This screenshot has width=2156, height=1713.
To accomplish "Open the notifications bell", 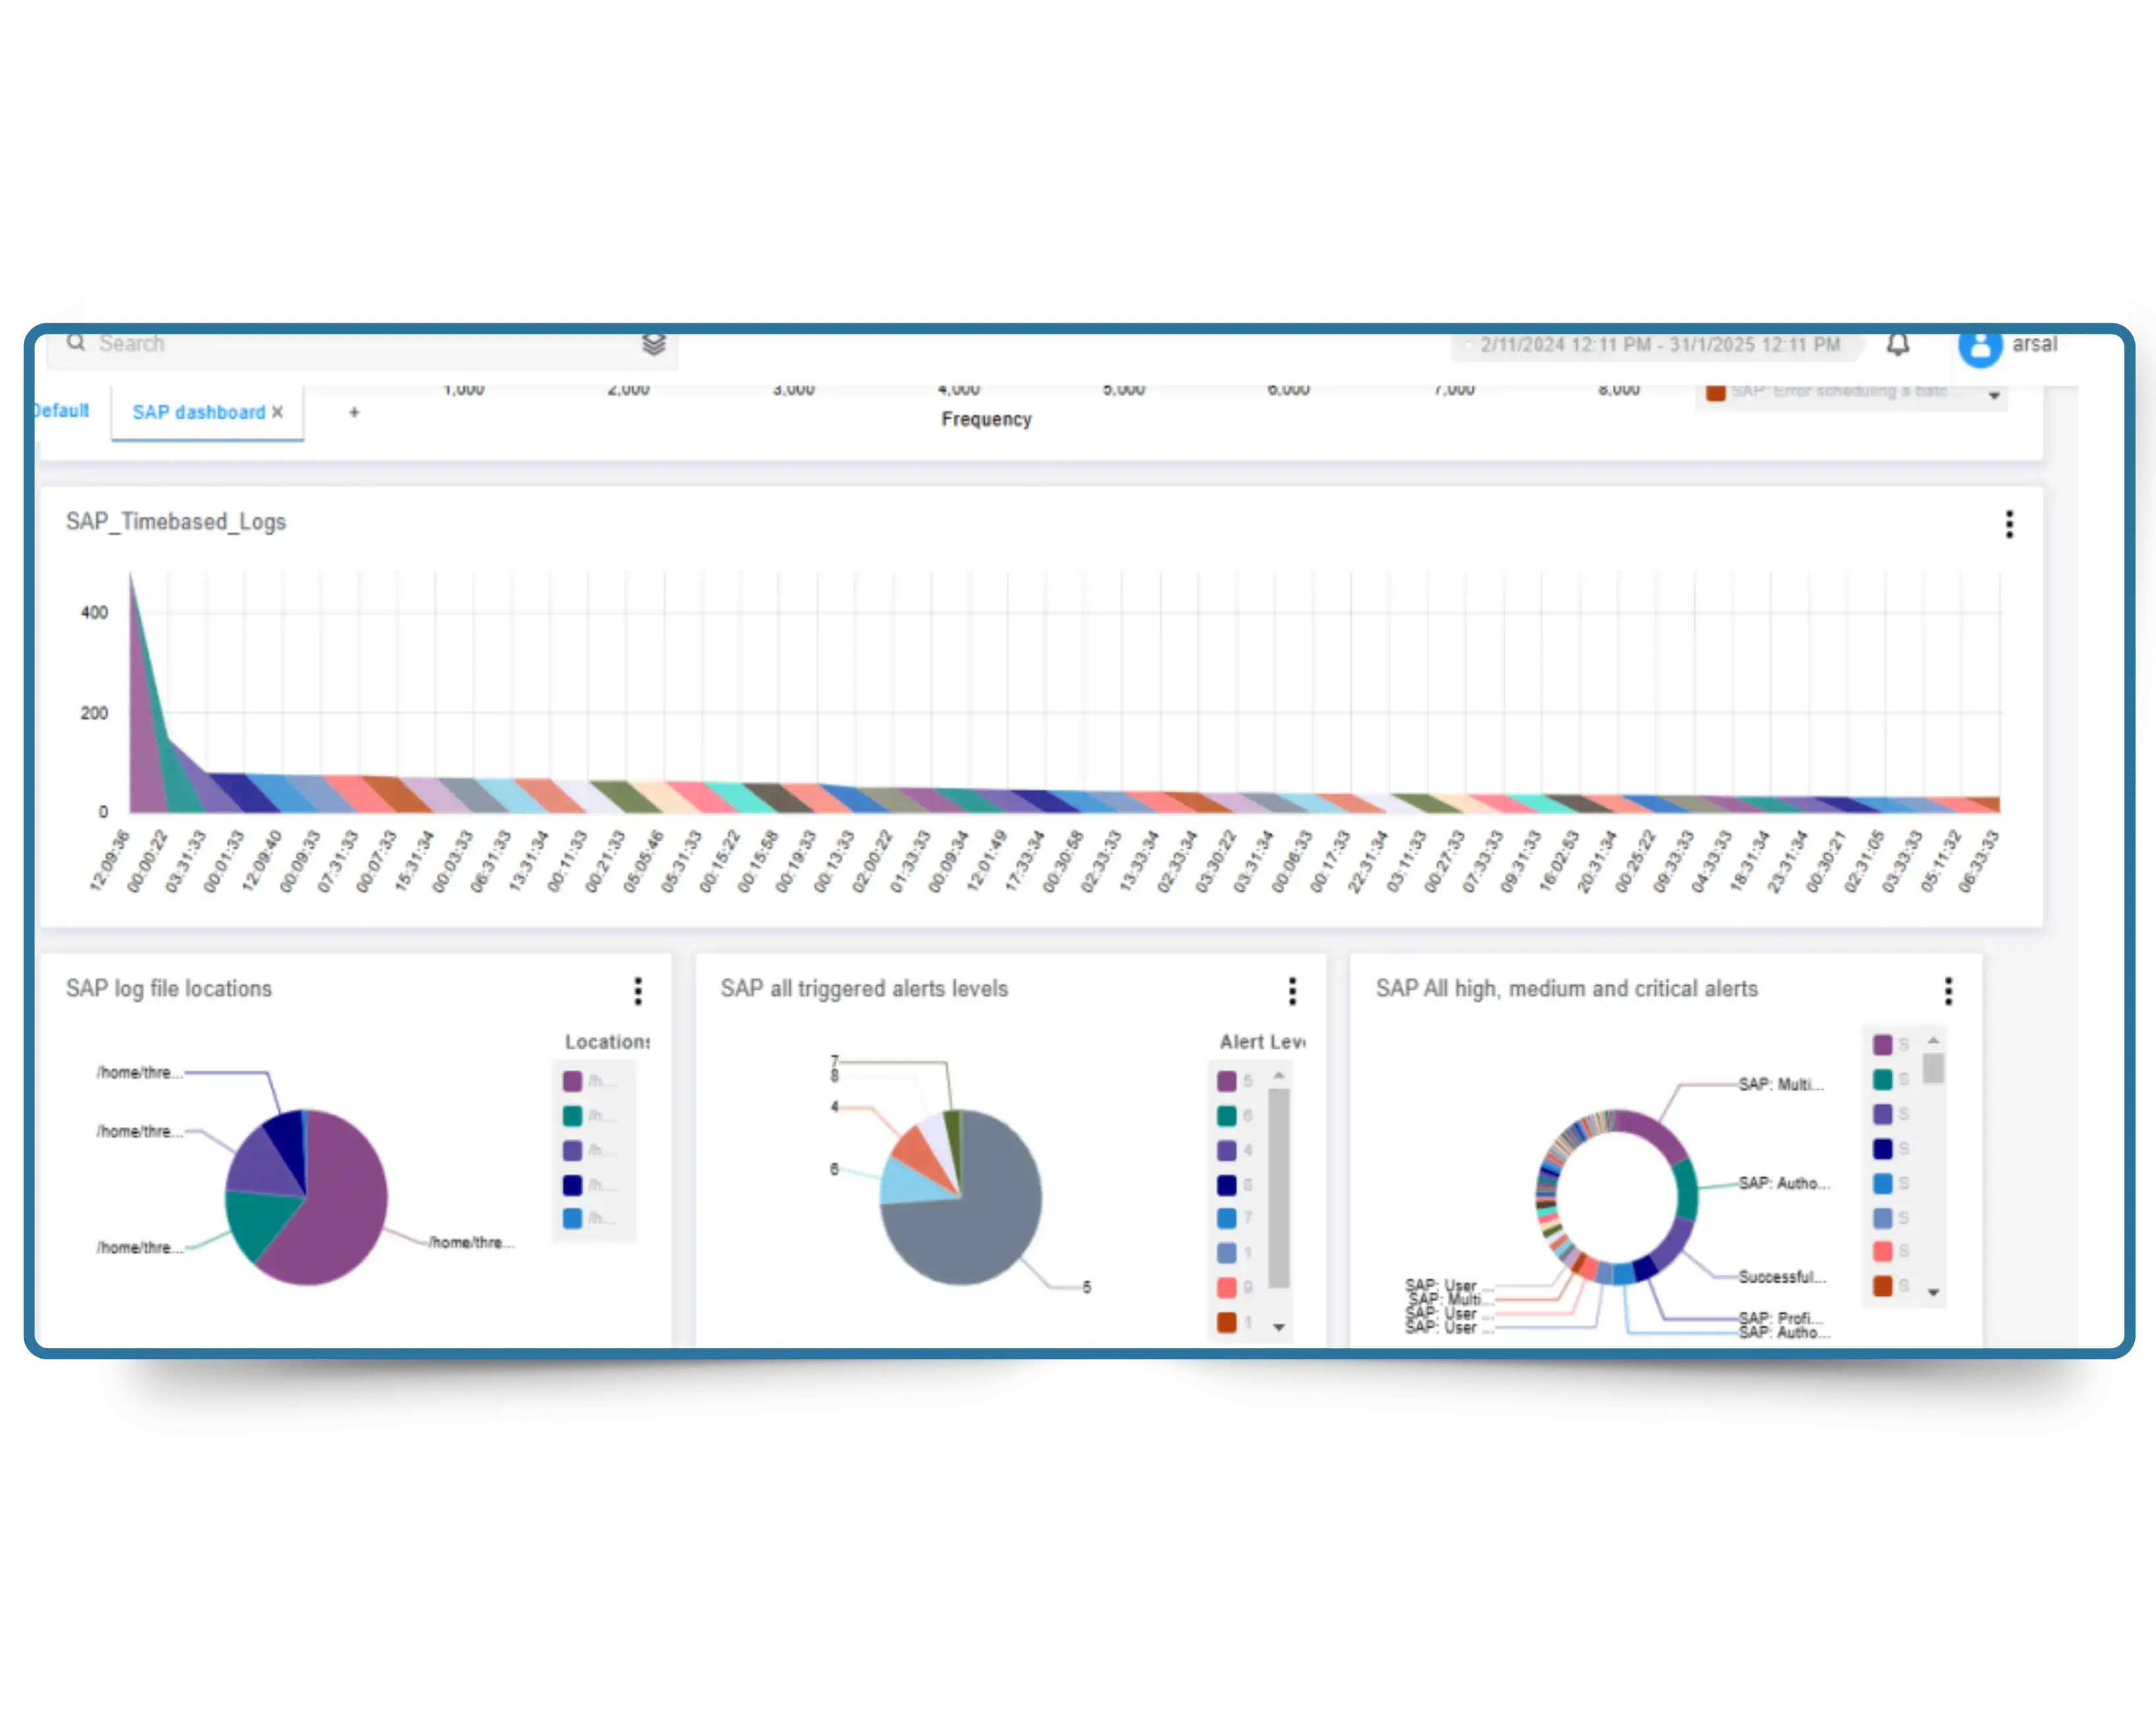I will 1897,345.
